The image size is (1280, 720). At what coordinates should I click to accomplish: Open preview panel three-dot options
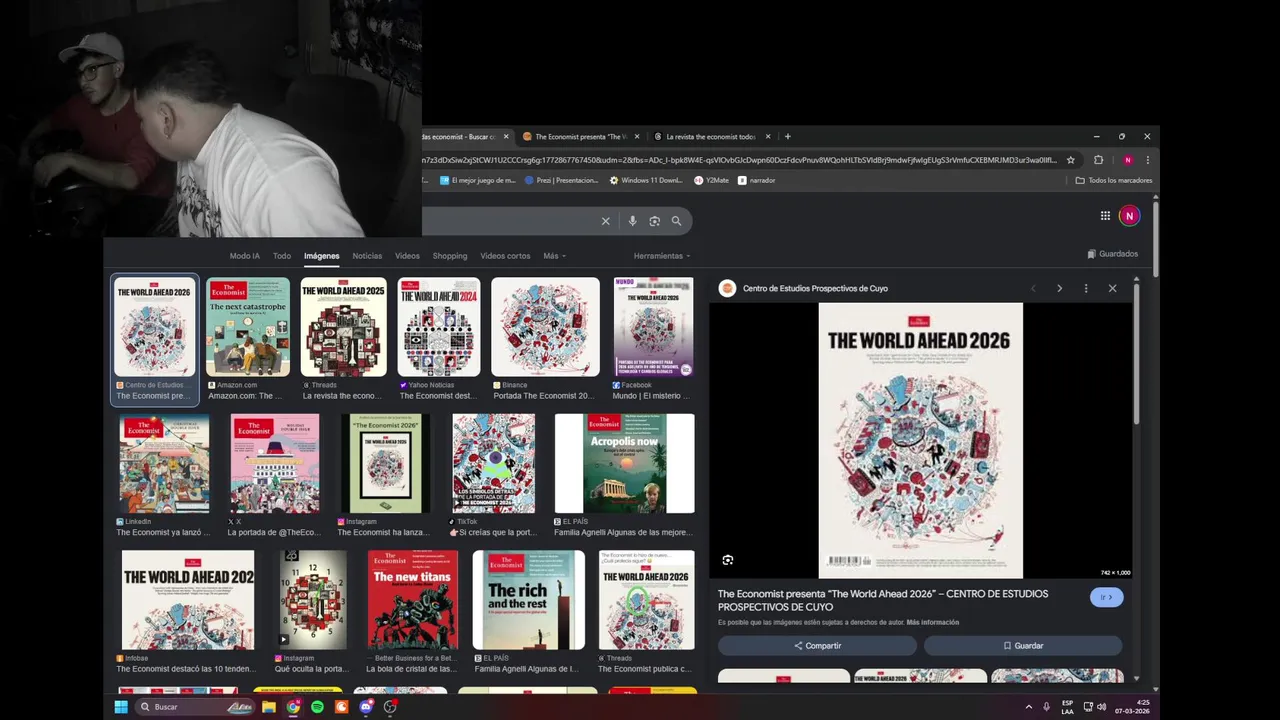pyautogui.click(x=1086, y=288)
